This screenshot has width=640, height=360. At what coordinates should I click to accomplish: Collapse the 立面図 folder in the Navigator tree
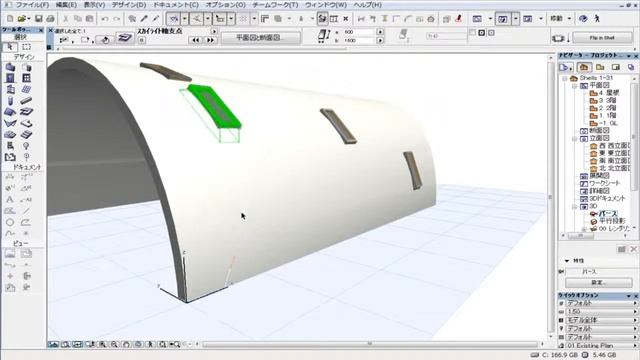click(574, 139)
